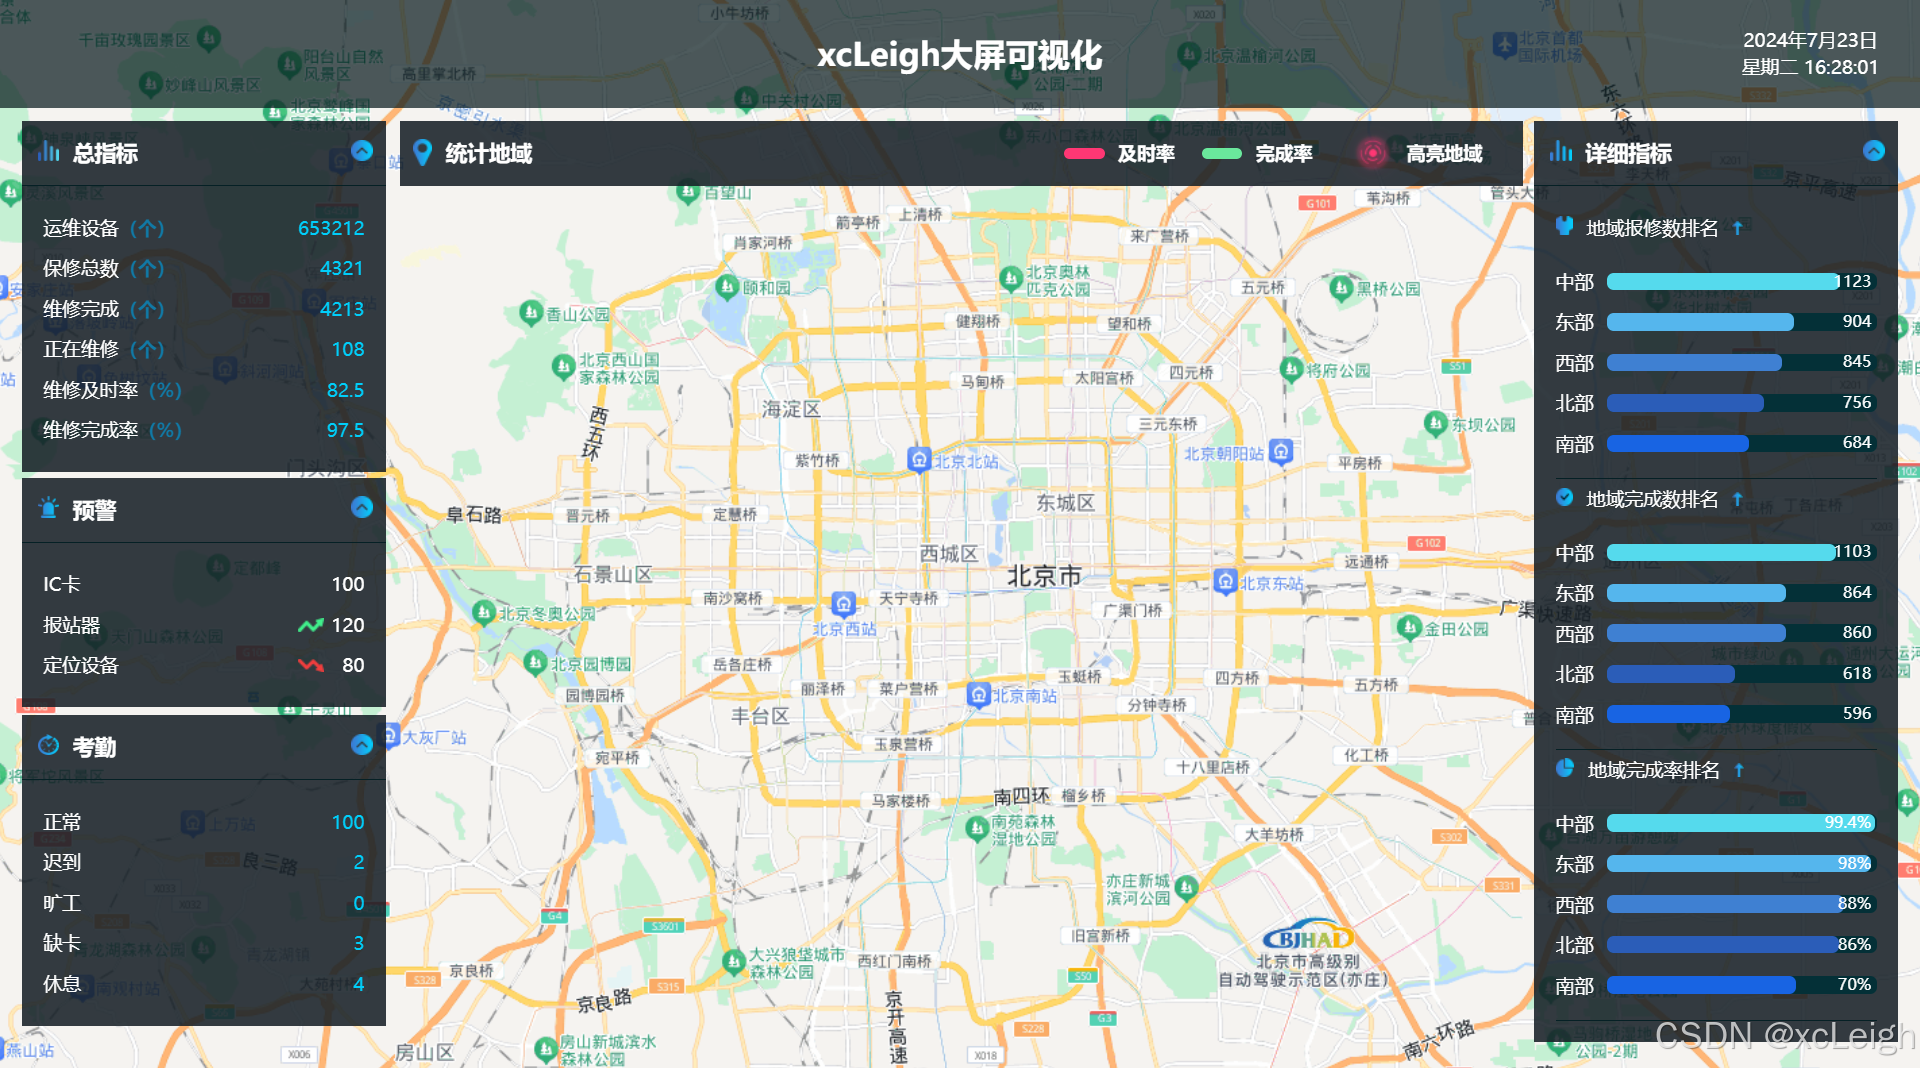Click the alarm icon beside 预警

point(48,509)
